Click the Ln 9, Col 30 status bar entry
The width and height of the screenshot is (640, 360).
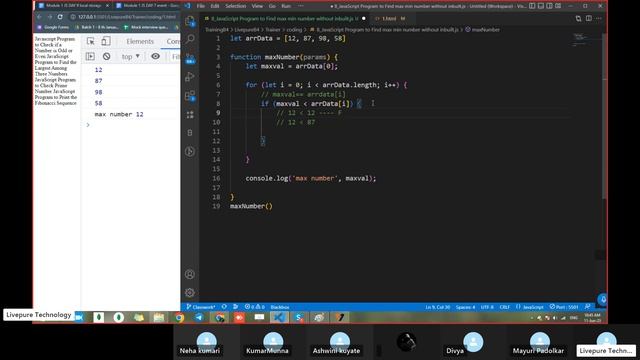(438, 307)
